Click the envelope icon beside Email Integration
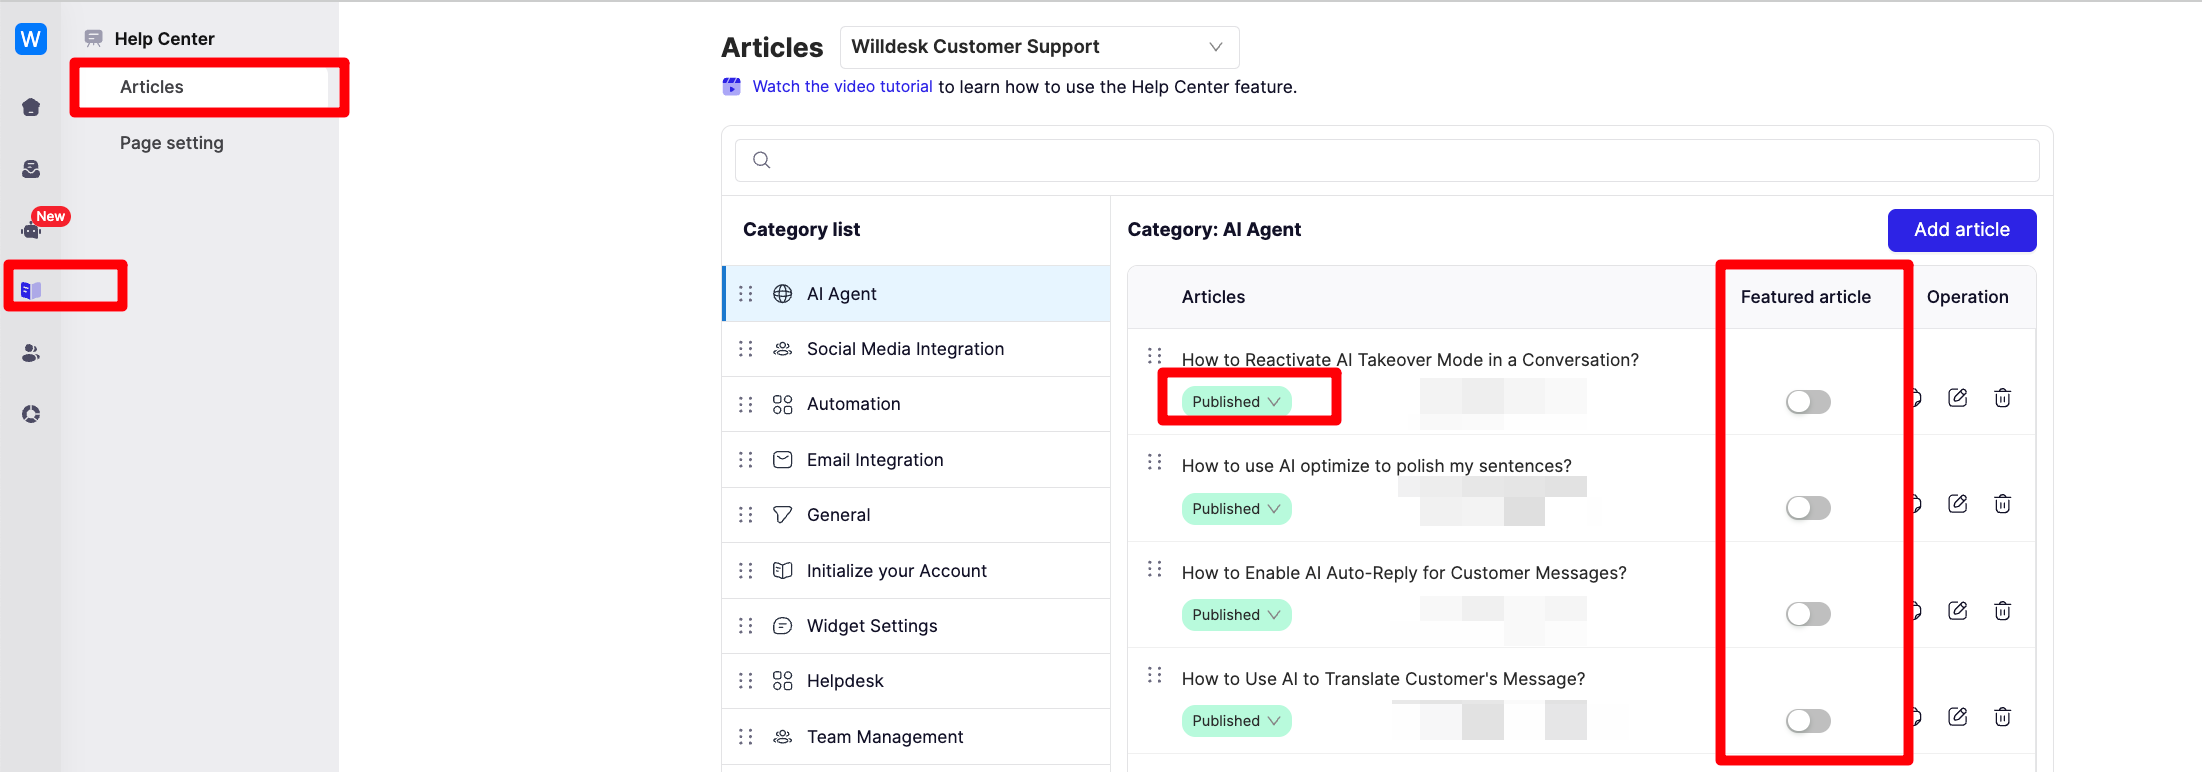 click(x=783, y=460)
